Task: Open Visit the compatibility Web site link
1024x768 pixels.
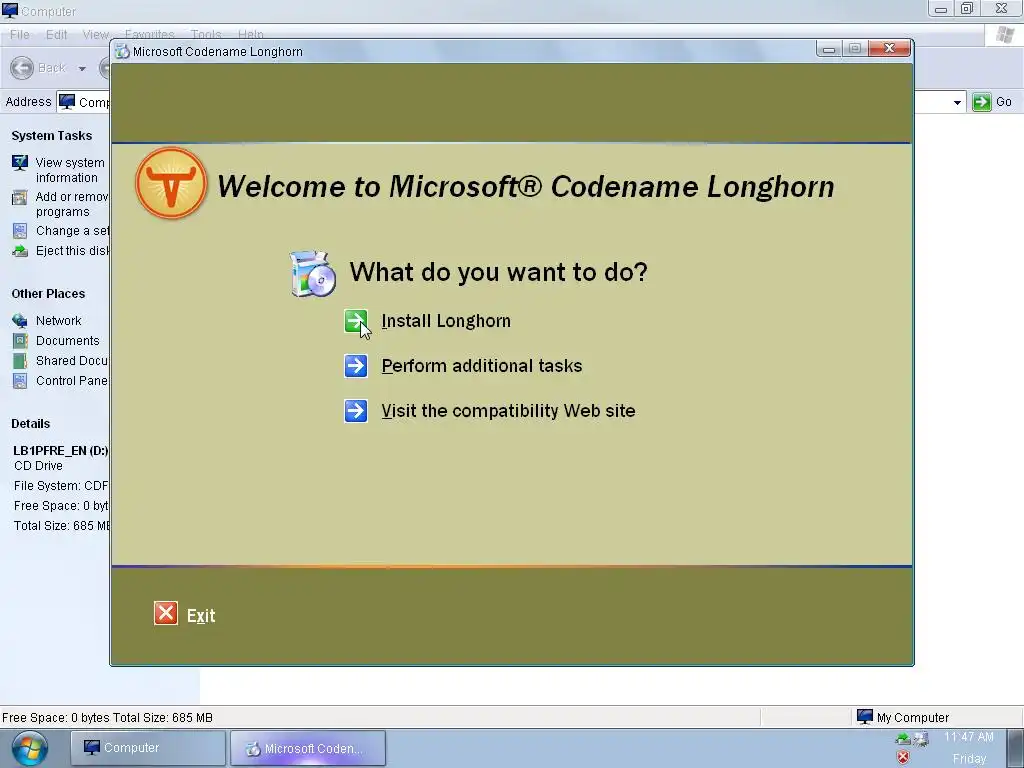Action: point(508,411)
